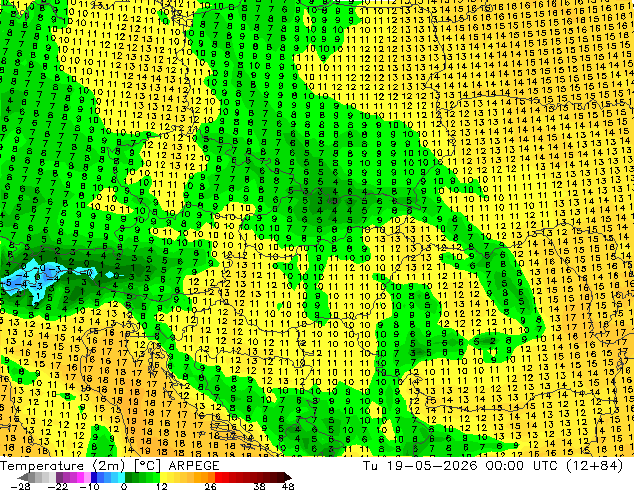
Task: Click the '38' legend value
Action: [x=259, y=486]
